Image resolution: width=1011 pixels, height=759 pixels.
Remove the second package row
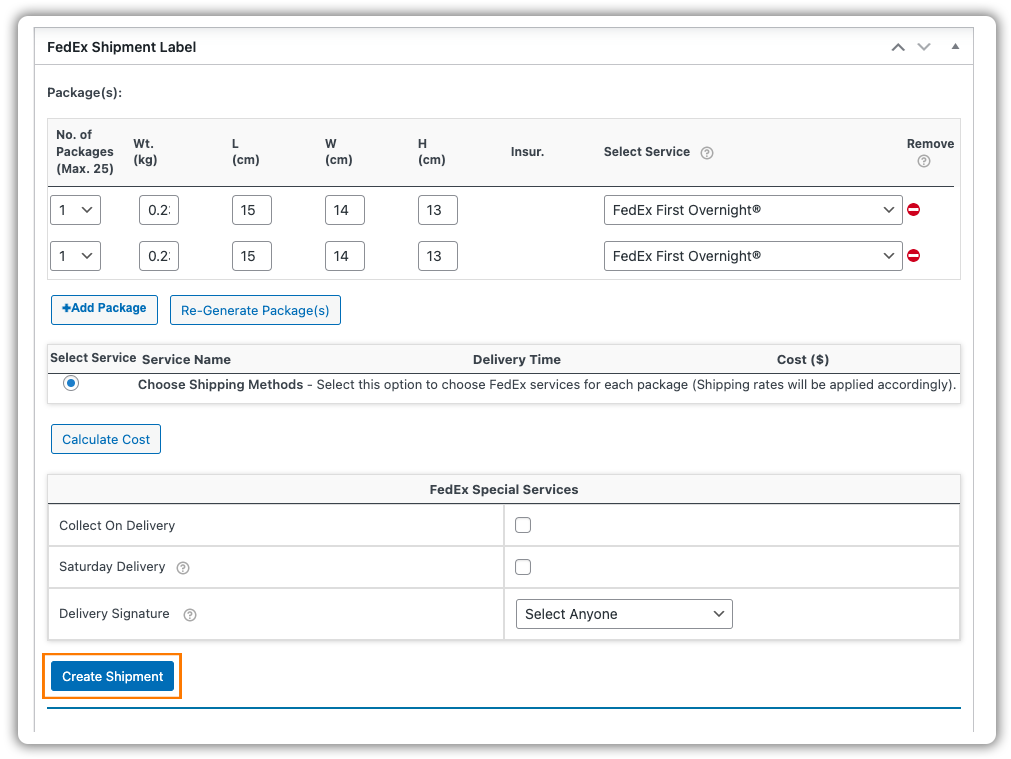pos(913,256)
